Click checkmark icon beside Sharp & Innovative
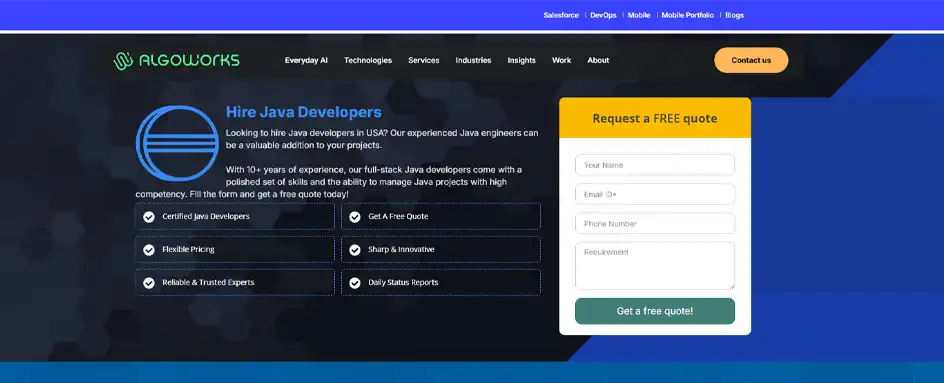The height and width of the screenshot is (383, 944). (355, 249)
